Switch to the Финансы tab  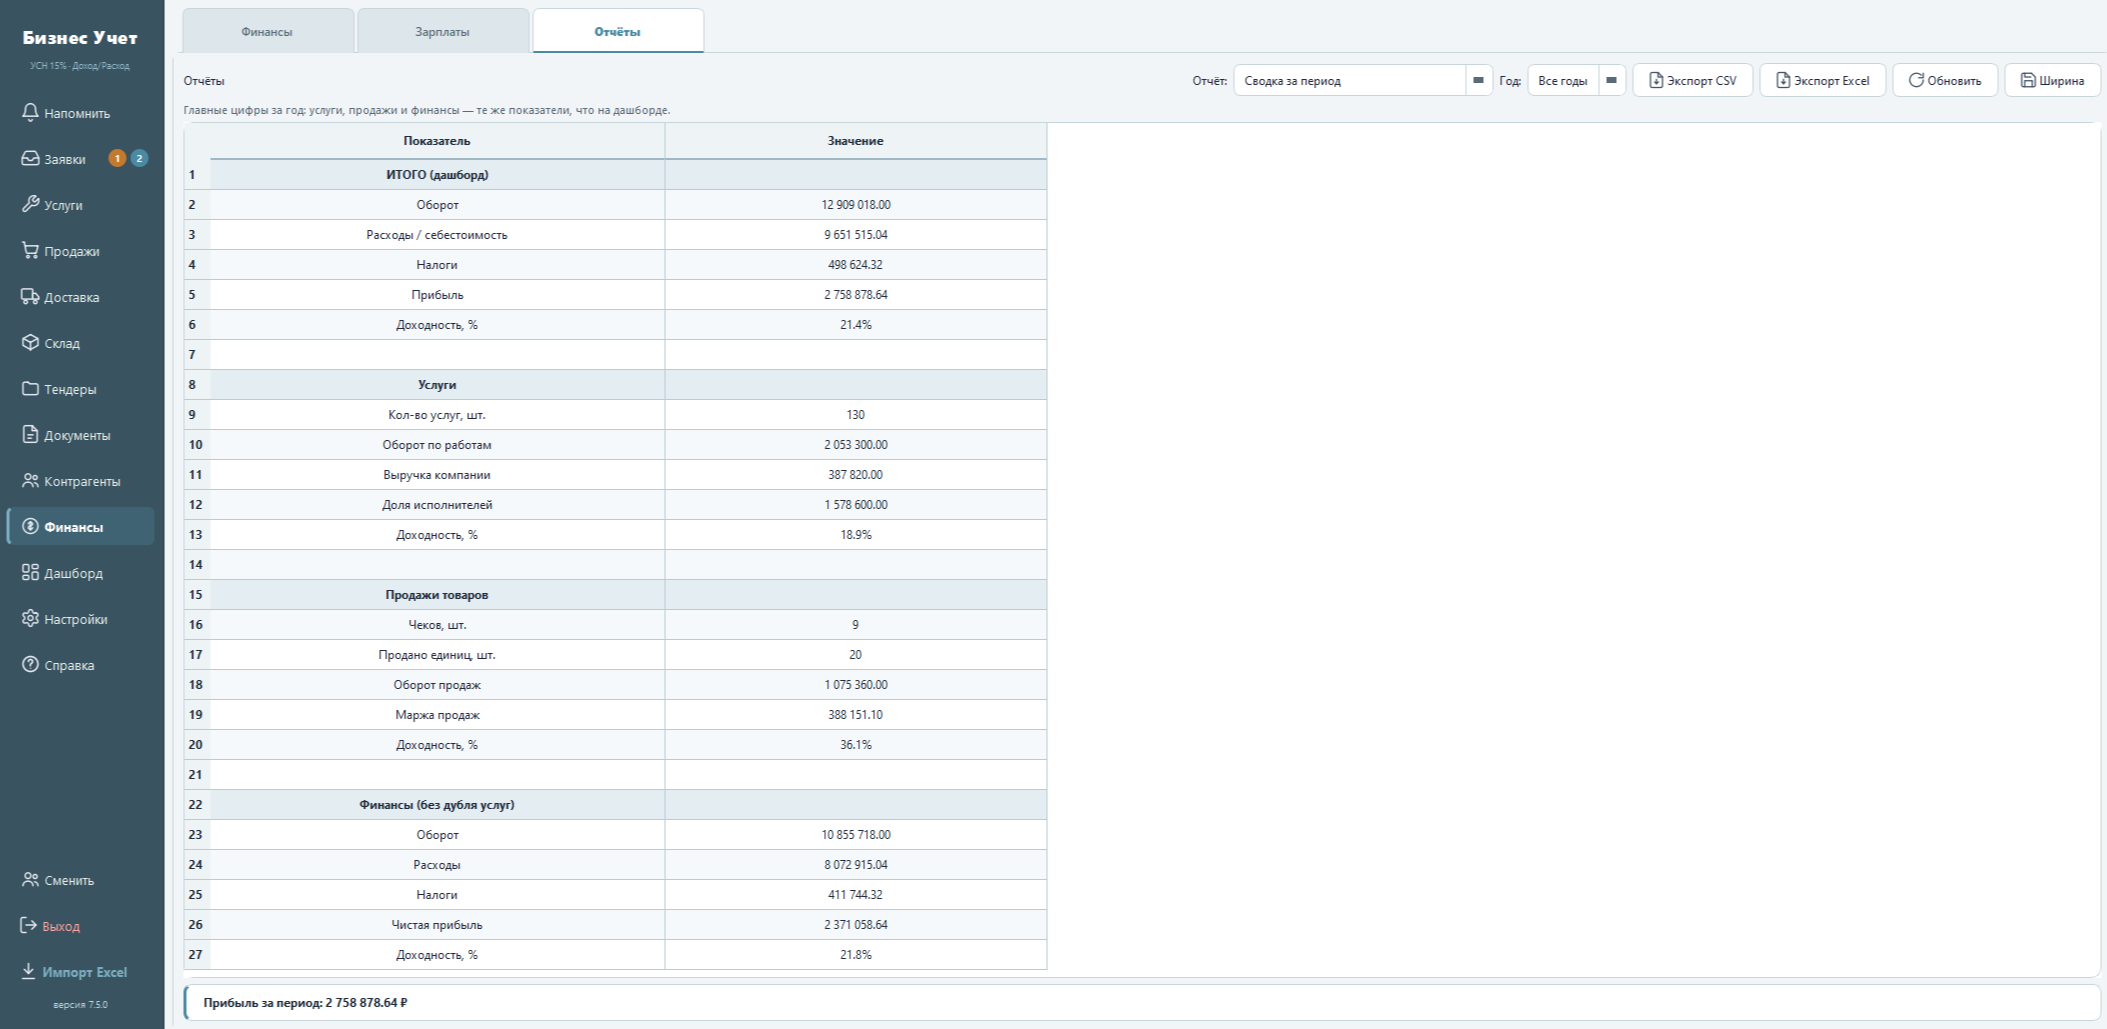point(267,31)
